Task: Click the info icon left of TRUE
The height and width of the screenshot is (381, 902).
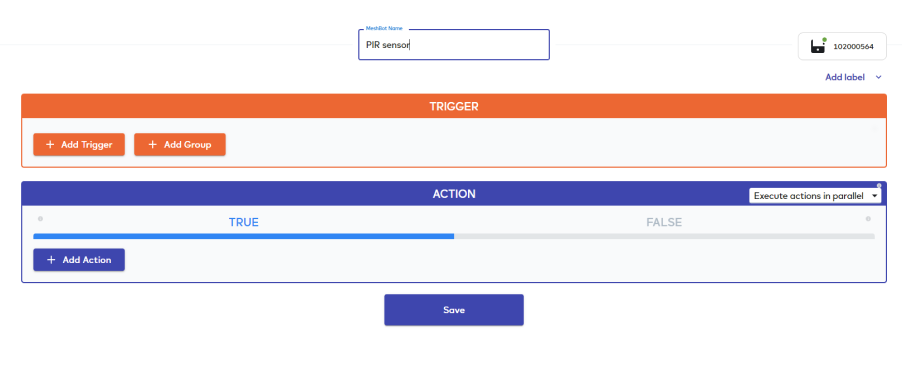Action: coord(40,219)
